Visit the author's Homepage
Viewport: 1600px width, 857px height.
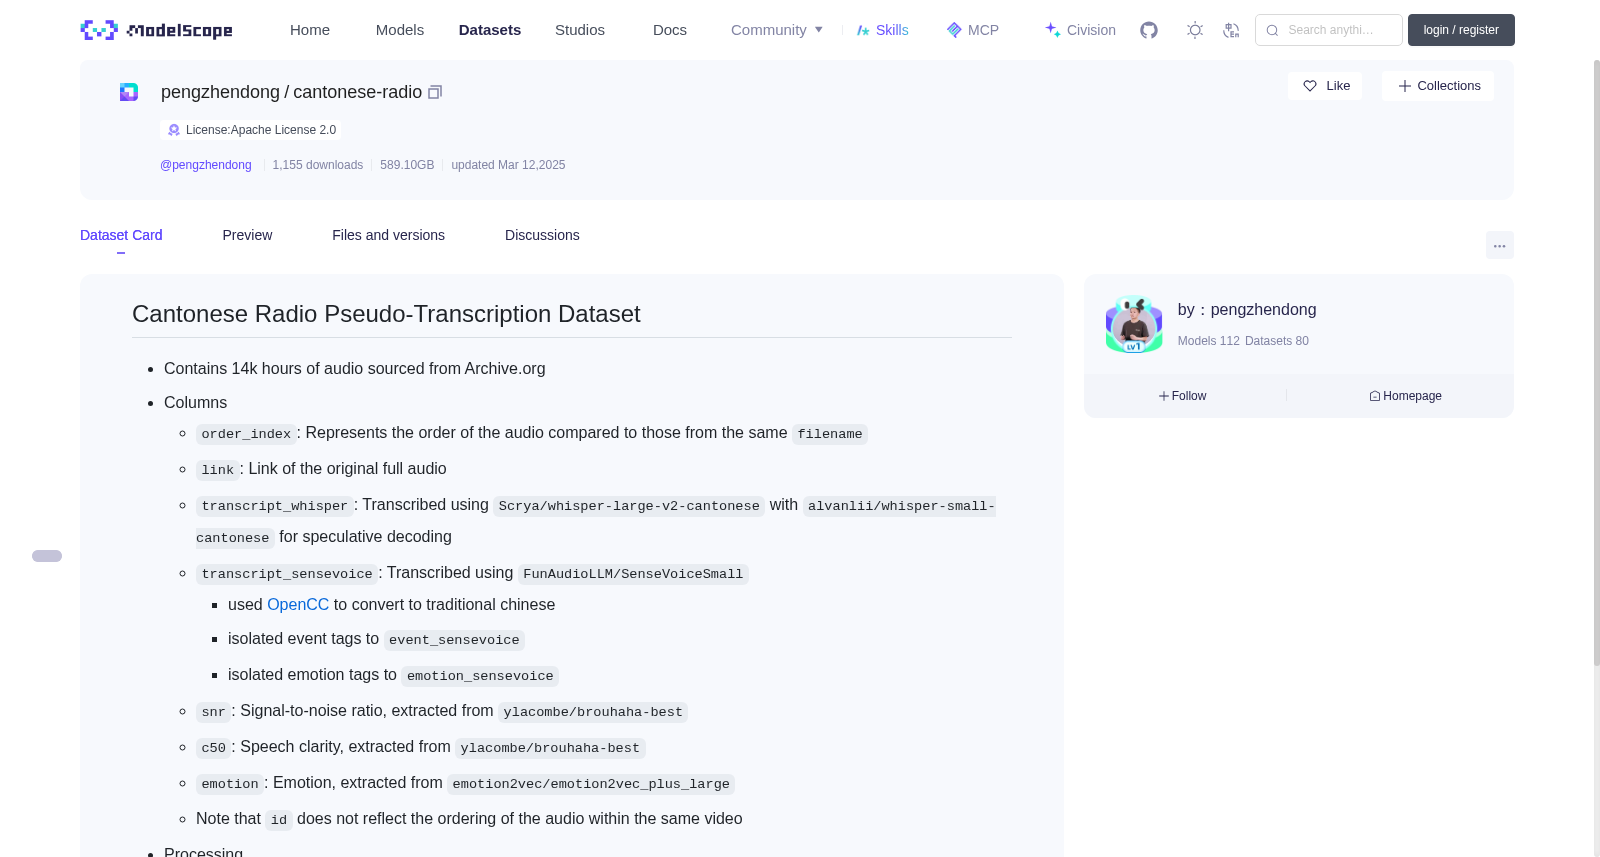(x=1405, y=396)
